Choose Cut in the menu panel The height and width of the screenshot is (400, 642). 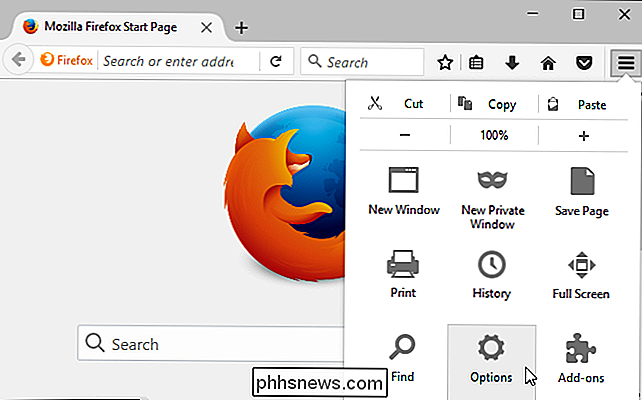click(x=404, y=104)
